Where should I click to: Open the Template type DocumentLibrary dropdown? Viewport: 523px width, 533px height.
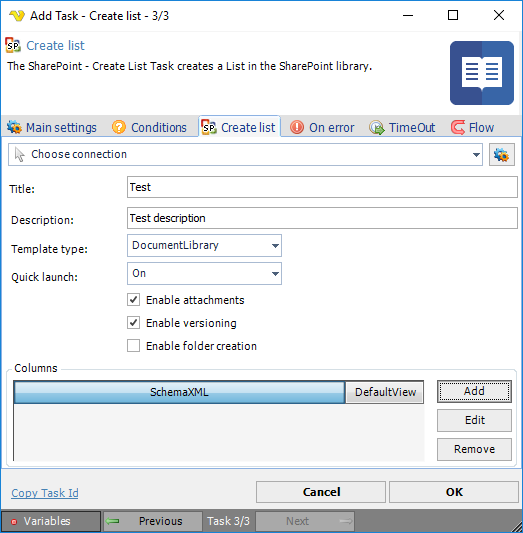pyautogui.click(x=204, y=245)
